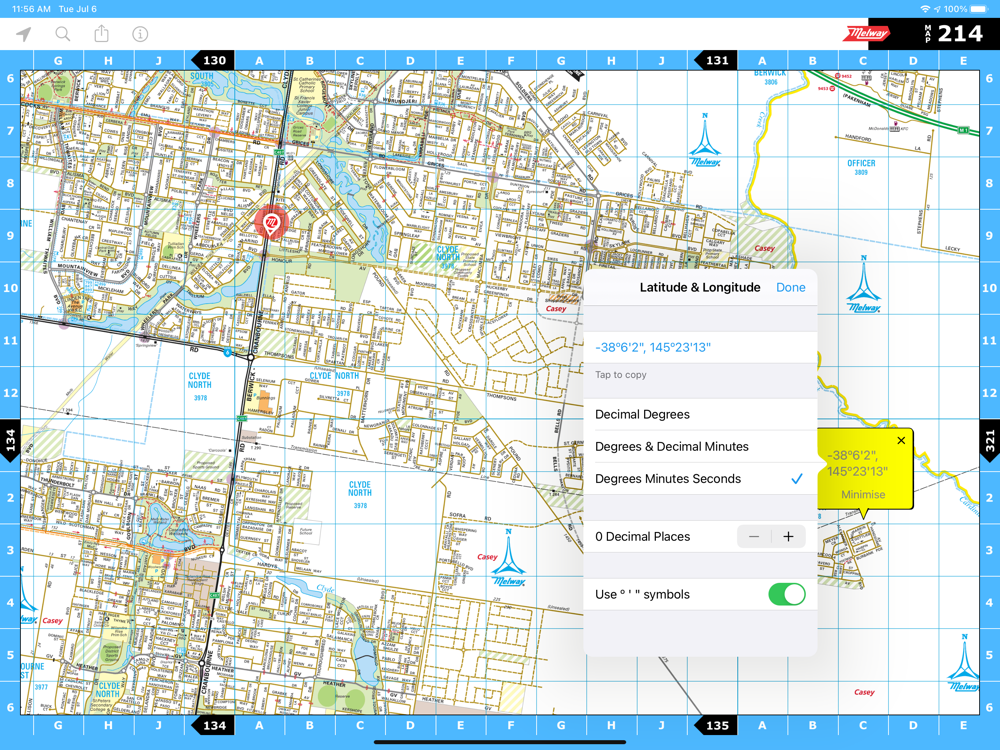This screenshot has width=1000, height=750.
Task: Increase decimal places with plus button
Action: [x=788, y=536]
